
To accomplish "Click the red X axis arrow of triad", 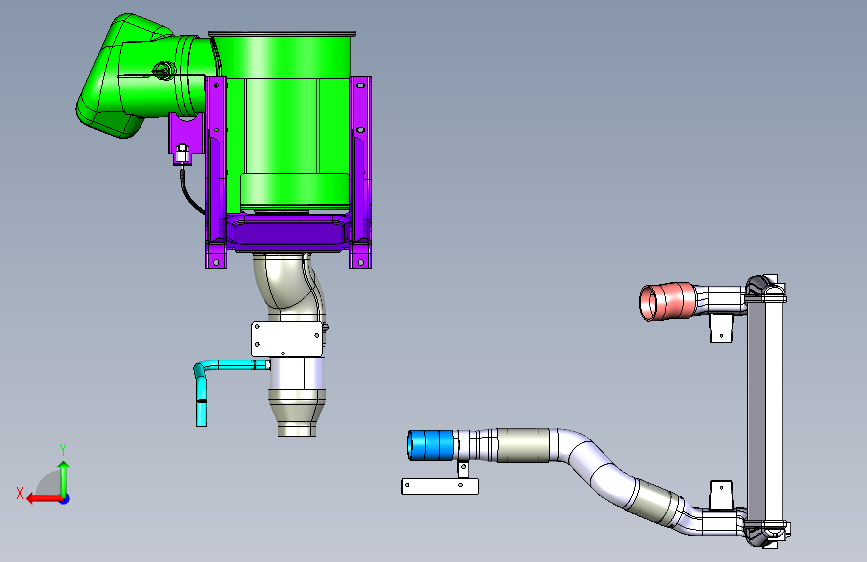I will click(43, 499).
